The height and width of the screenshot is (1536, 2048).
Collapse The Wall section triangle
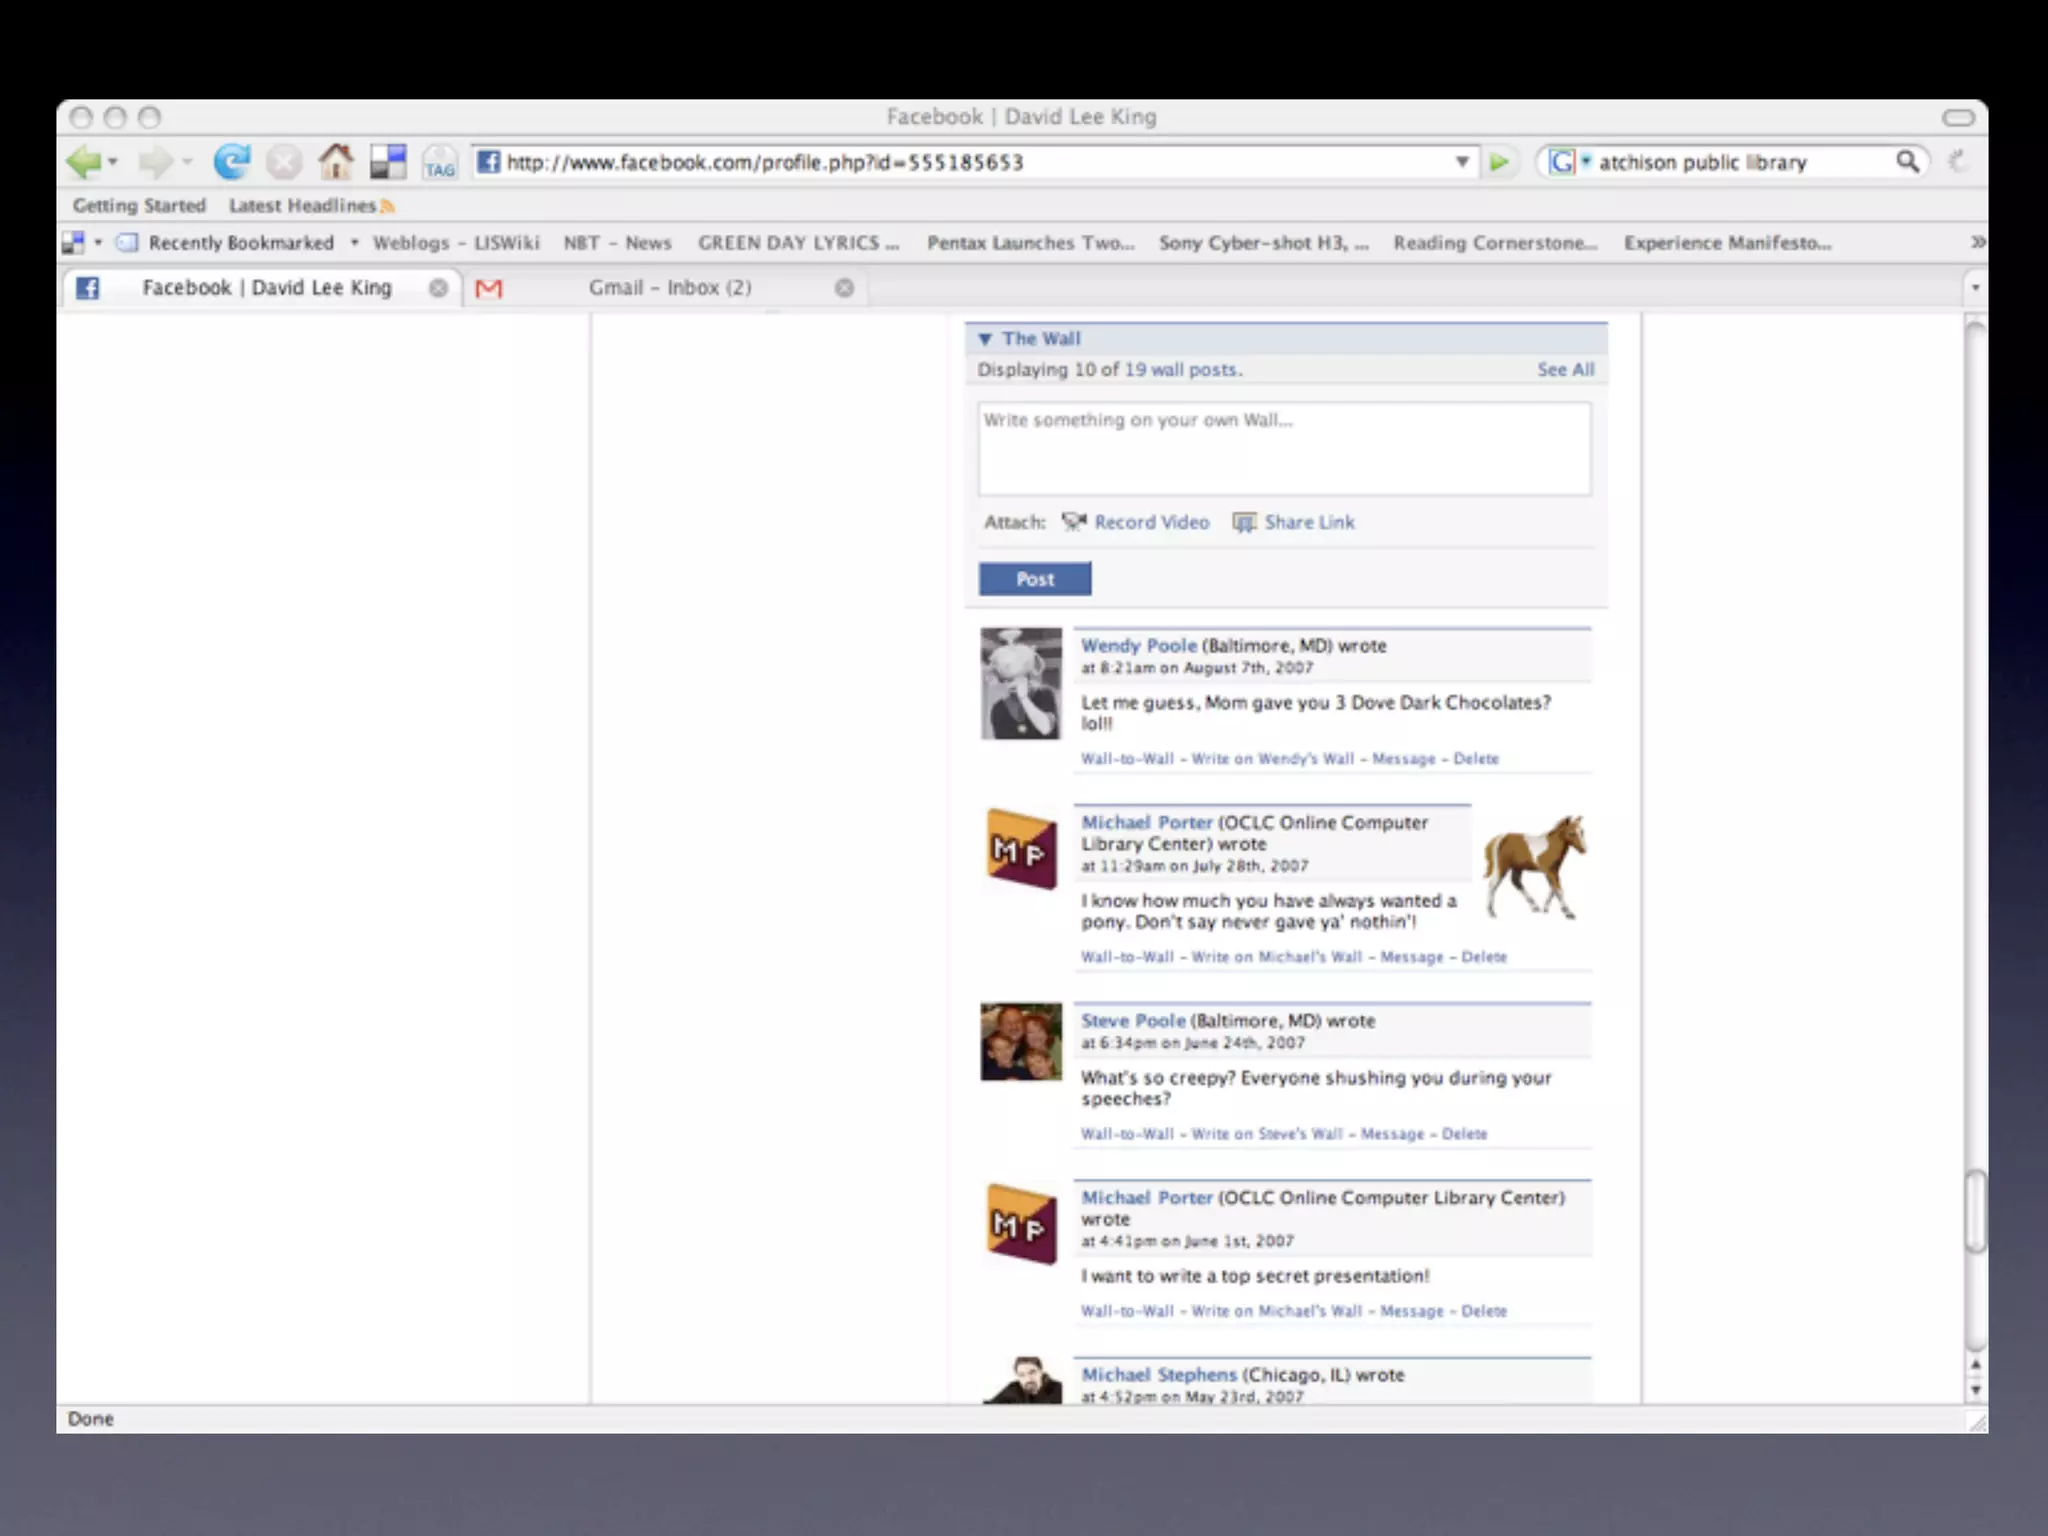985,339
